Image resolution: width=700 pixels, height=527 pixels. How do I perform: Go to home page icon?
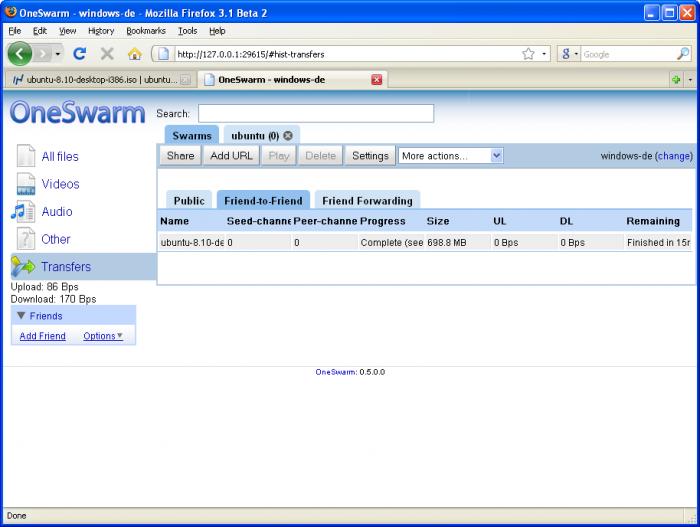point(134,54)
